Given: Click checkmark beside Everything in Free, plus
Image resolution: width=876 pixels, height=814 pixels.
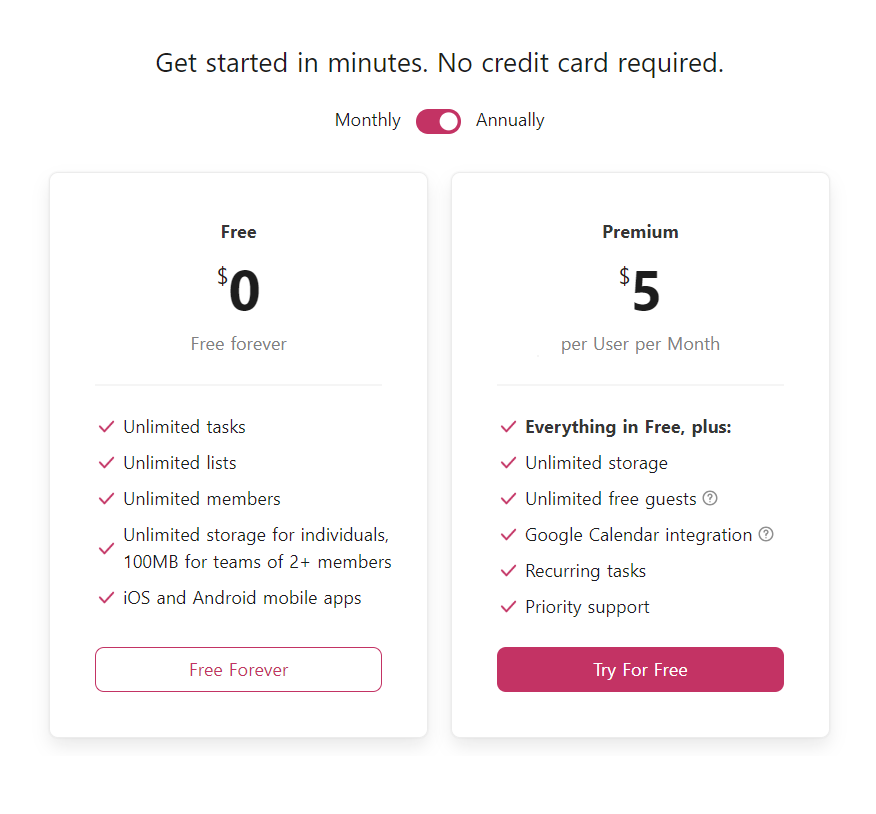Looking at the screenshot, I should tap(508, 427).
